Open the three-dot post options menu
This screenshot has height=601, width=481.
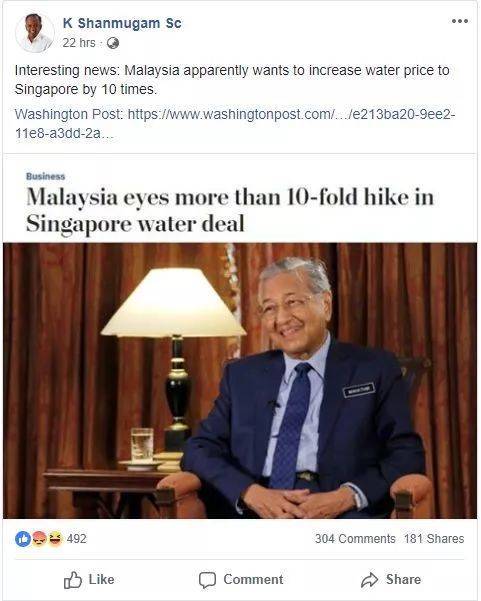point(460,21)
